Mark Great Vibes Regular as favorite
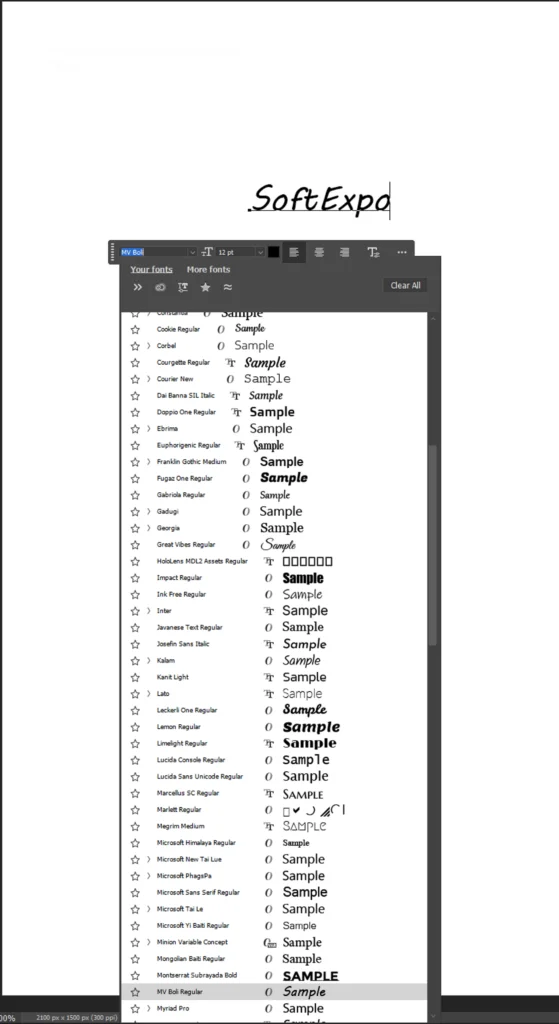This screenshot has height=1024, width=559. pos(135,545)
